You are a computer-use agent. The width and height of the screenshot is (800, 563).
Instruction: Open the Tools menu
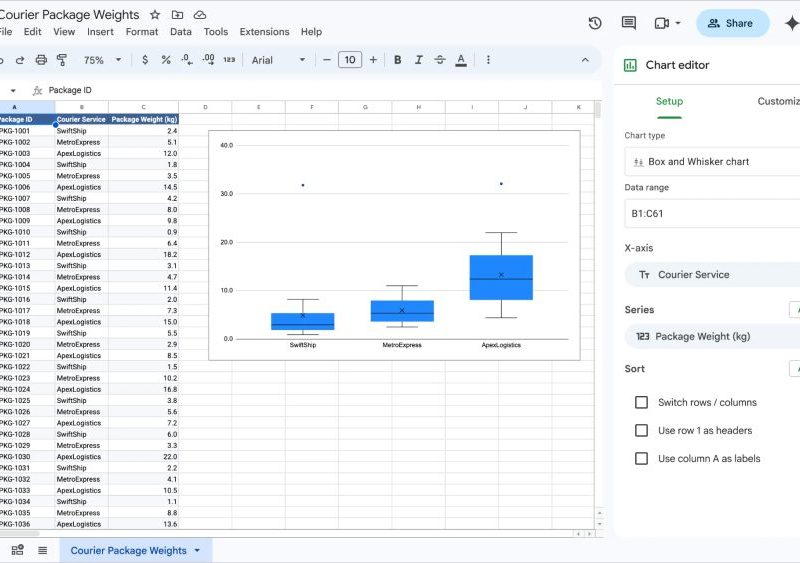click(x=216, y=32)
